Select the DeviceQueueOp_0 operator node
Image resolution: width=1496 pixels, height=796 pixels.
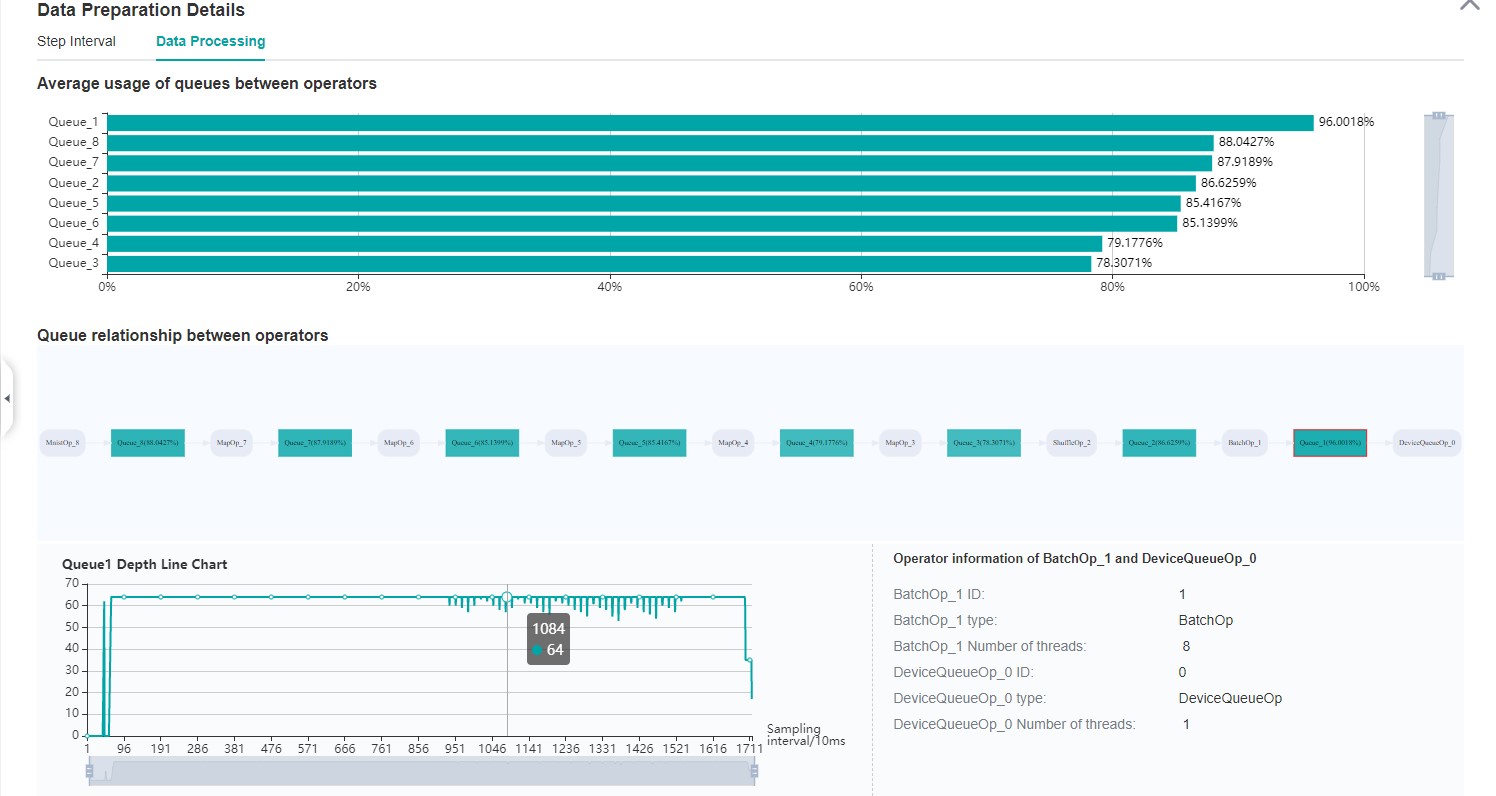[1427, 442]
